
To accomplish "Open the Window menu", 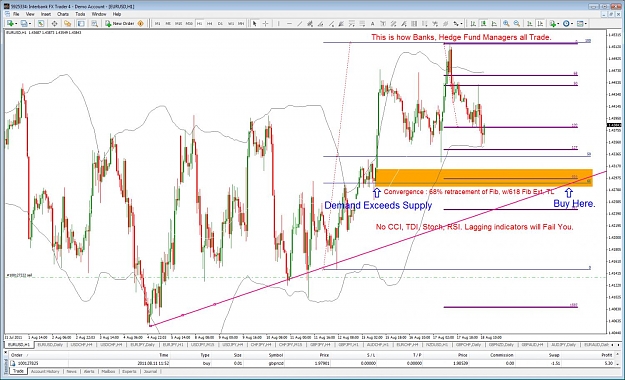I will tap(99, 14).
